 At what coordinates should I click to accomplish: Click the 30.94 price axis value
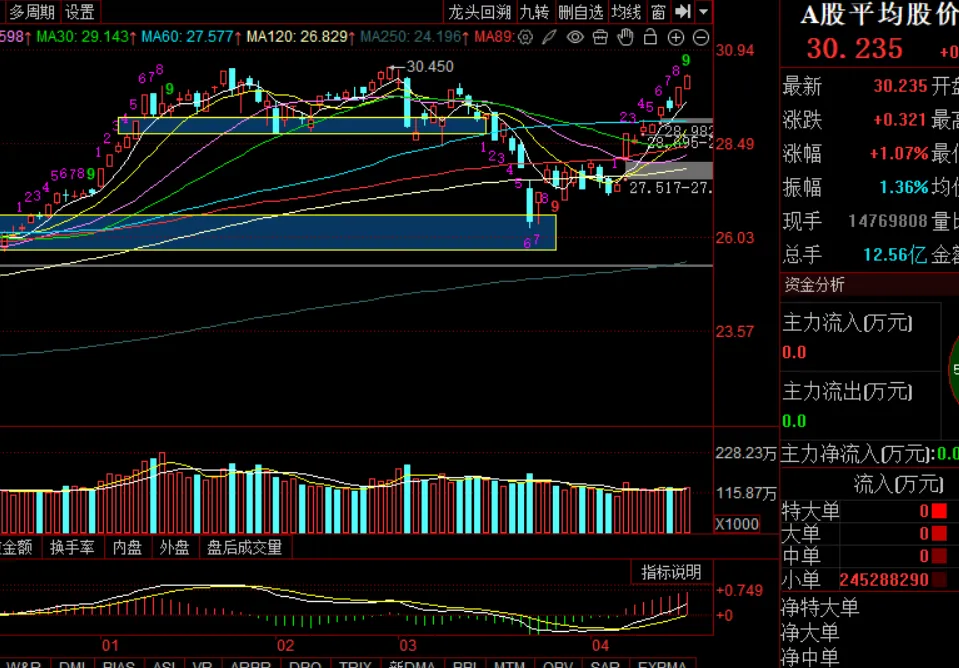click(735, 51)
